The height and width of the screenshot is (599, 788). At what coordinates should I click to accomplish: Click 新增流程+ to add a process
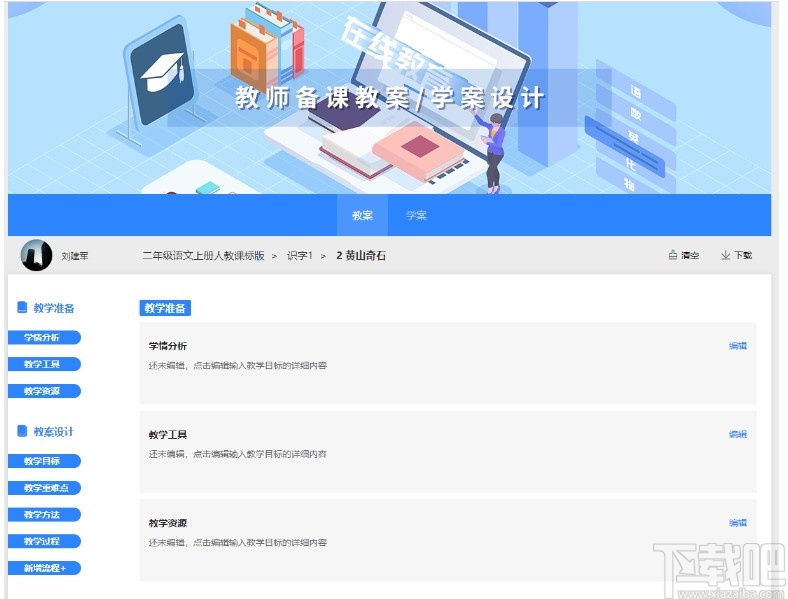coord(44,568)
